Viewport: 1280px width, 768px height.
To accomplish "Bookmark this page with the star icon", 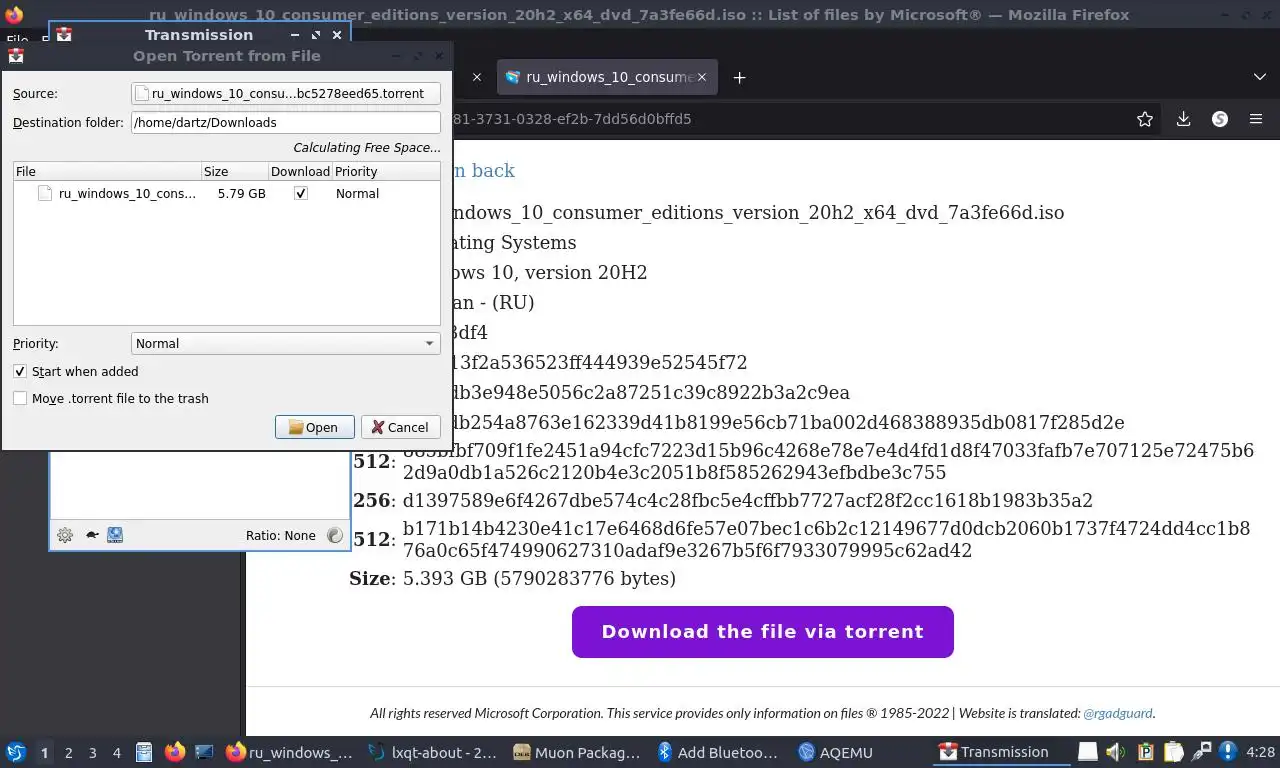I will coord(1145,119).
